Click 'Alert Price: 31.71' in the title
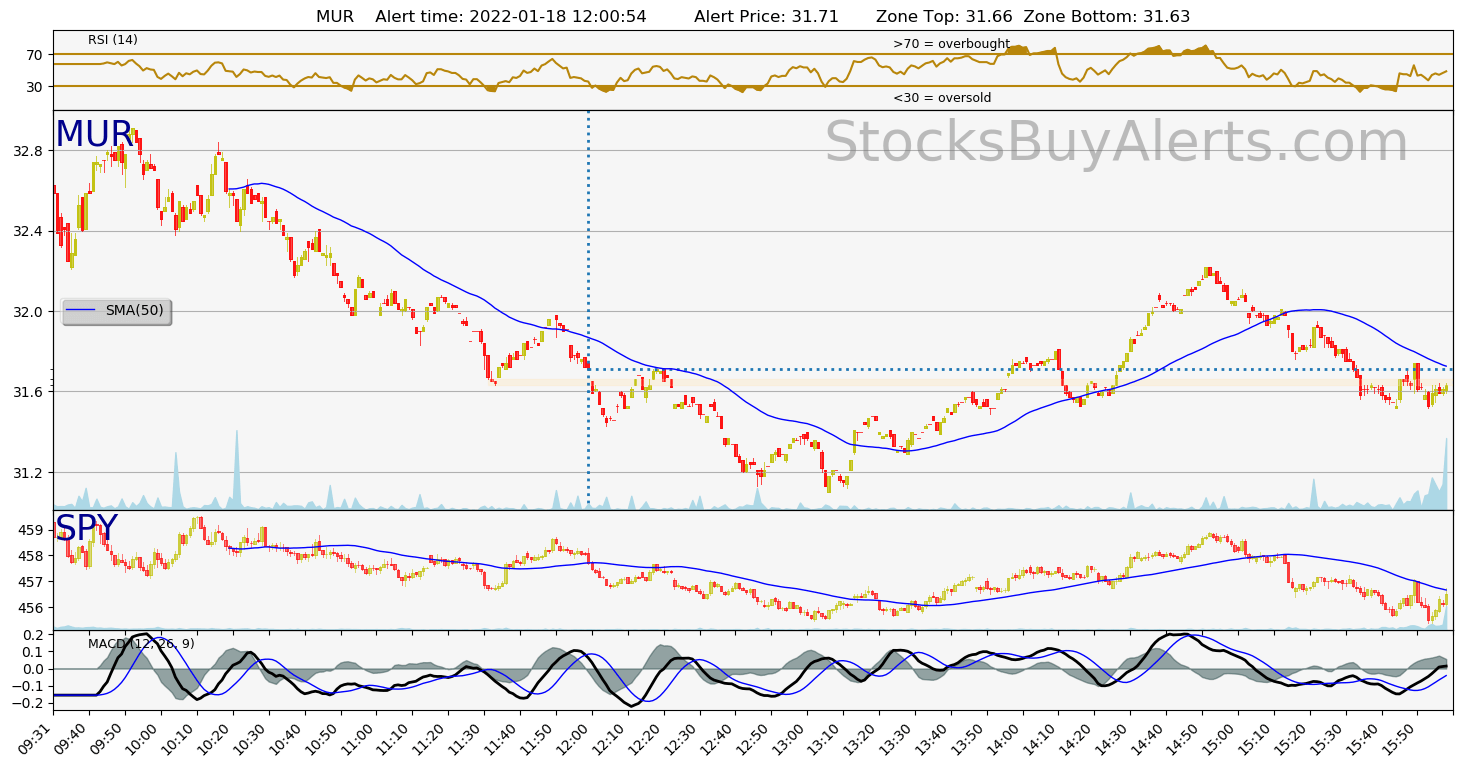Image resolution: width=1468 pixels, height=768 pixels. (767, 17)
